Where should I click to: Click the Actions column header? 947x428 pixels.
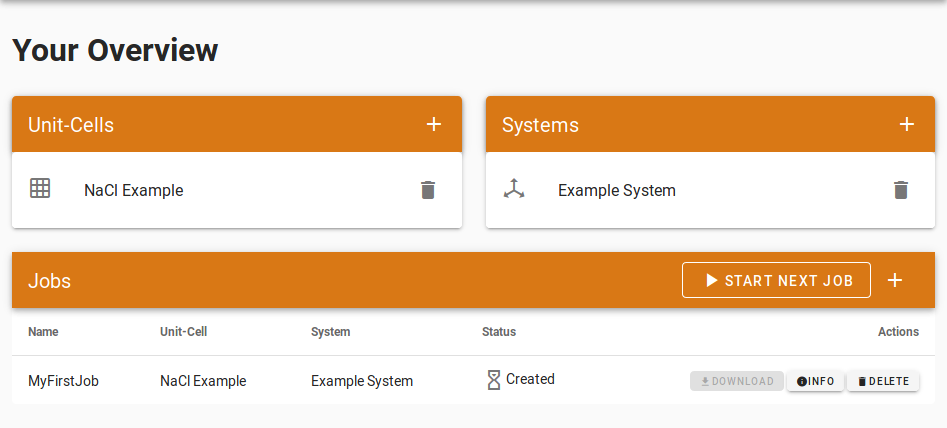[x=898, y=331]
